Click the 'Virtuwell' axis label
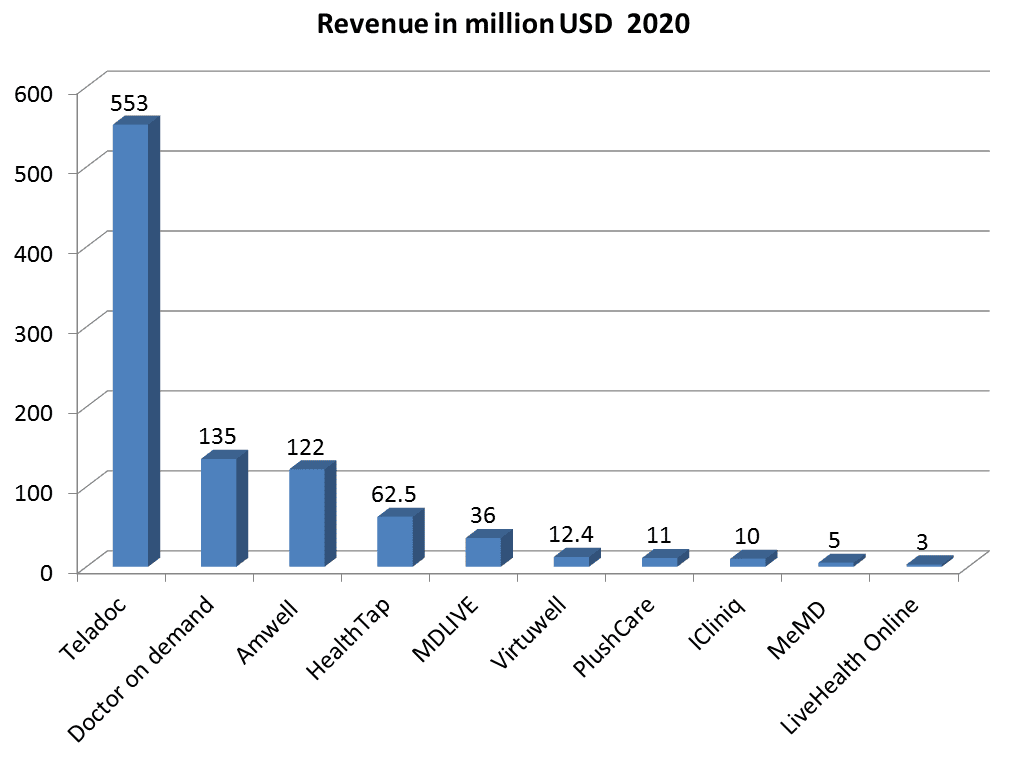 tap(528, 634)
